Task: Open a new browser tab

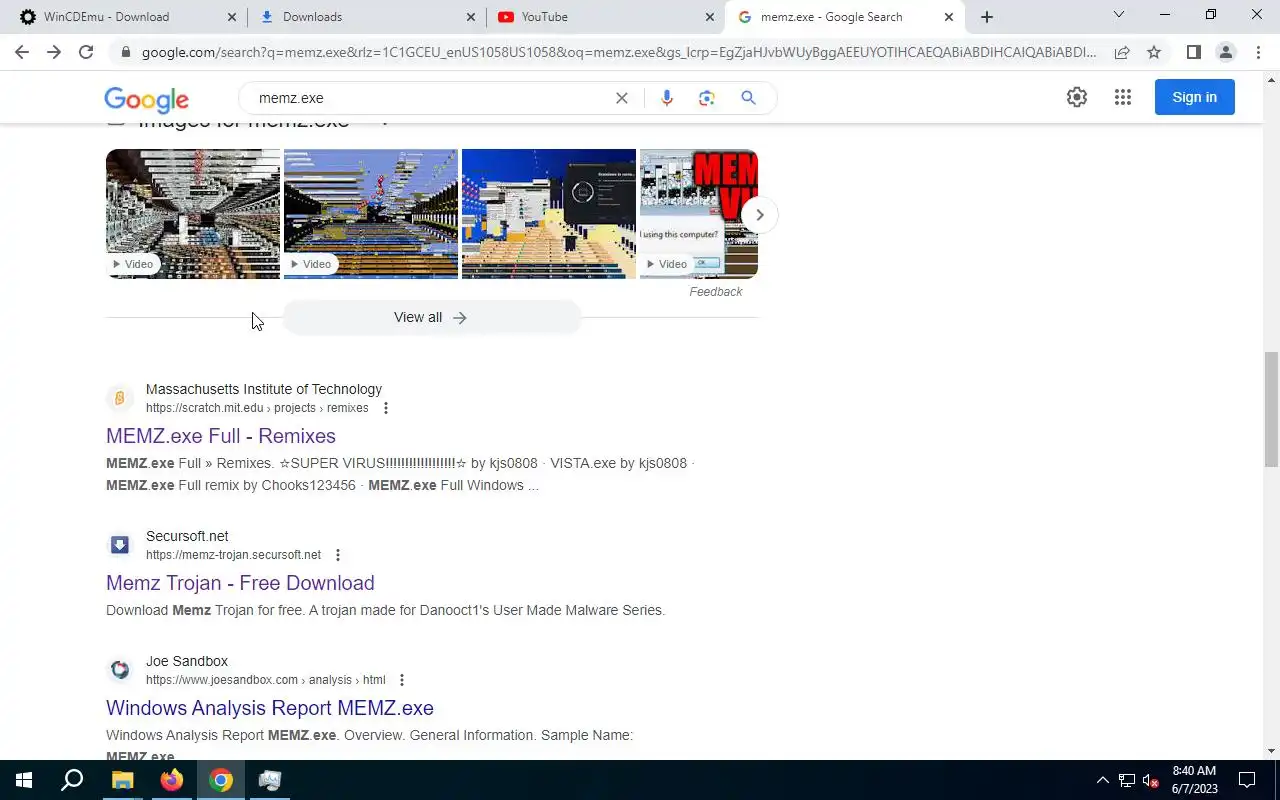Action: [x=987, y=17]
